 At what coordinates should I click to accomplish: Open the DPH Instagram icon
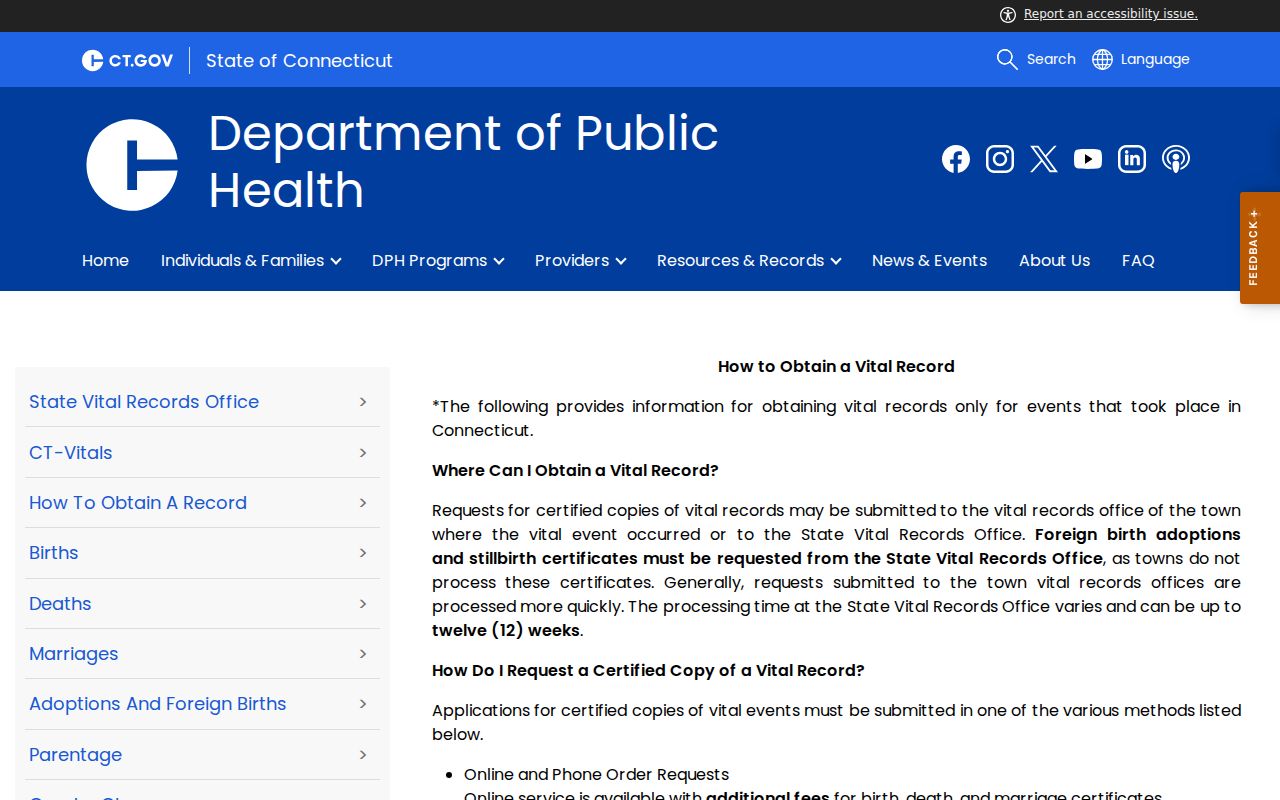point(1000,159)
